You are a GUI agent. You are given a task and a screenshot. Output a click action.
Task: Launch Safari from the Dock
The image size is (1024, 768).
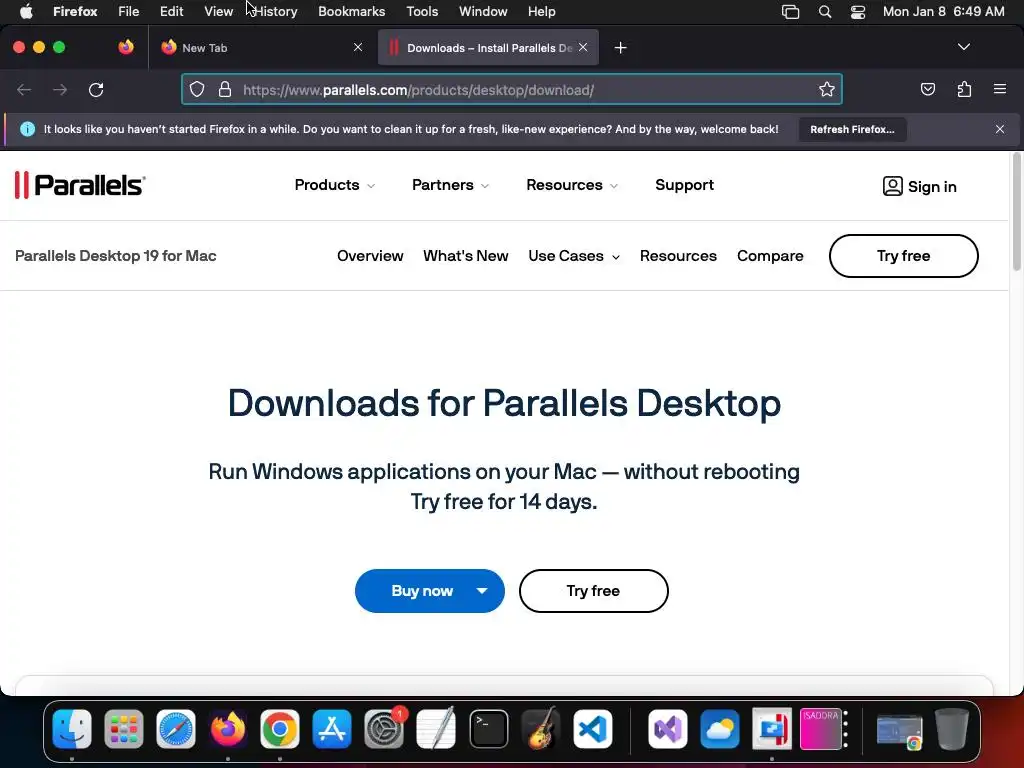176,729
